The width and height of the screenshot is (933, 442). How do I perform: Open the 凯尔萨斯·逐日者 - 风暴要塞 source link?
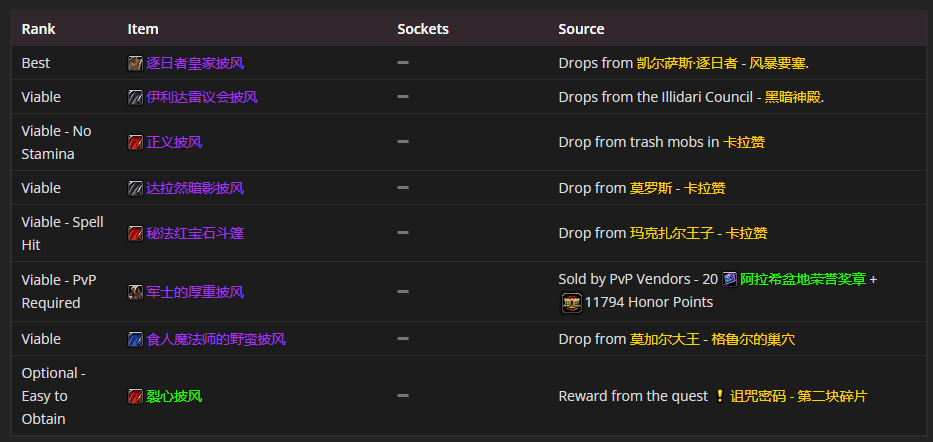click(x=721, y=63)
